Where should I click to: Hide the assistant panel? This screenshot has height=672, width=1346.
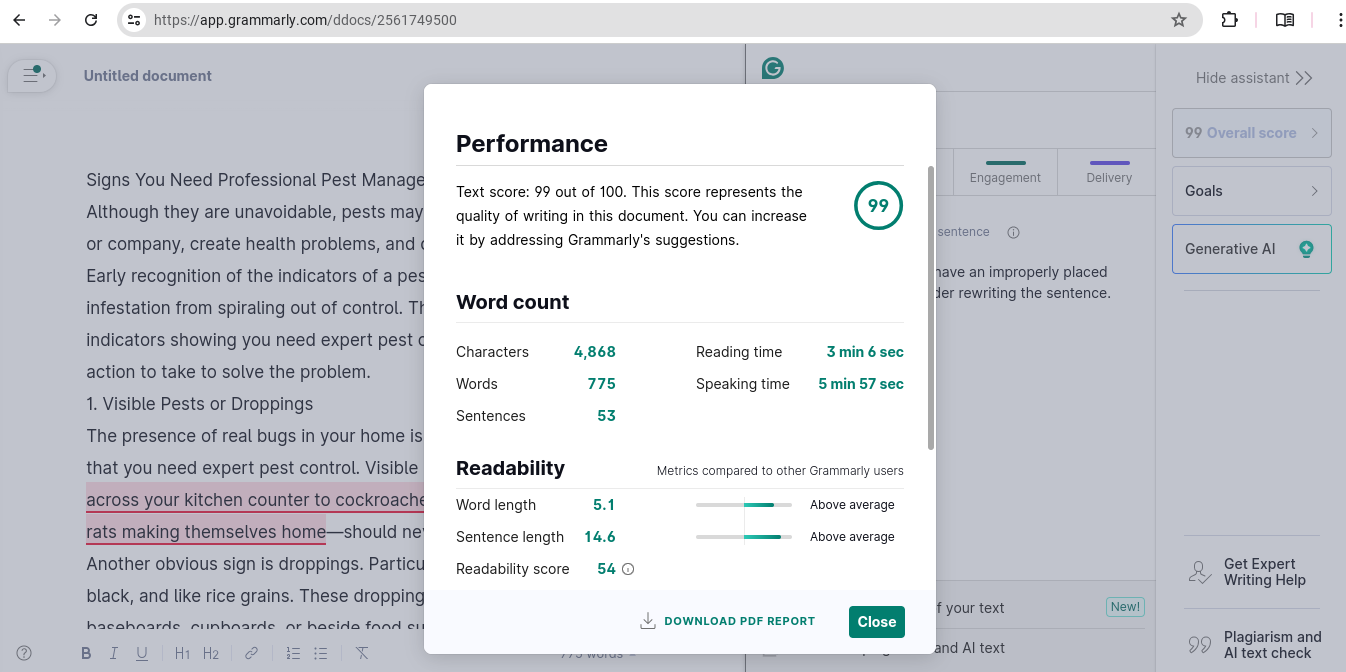1254,78
